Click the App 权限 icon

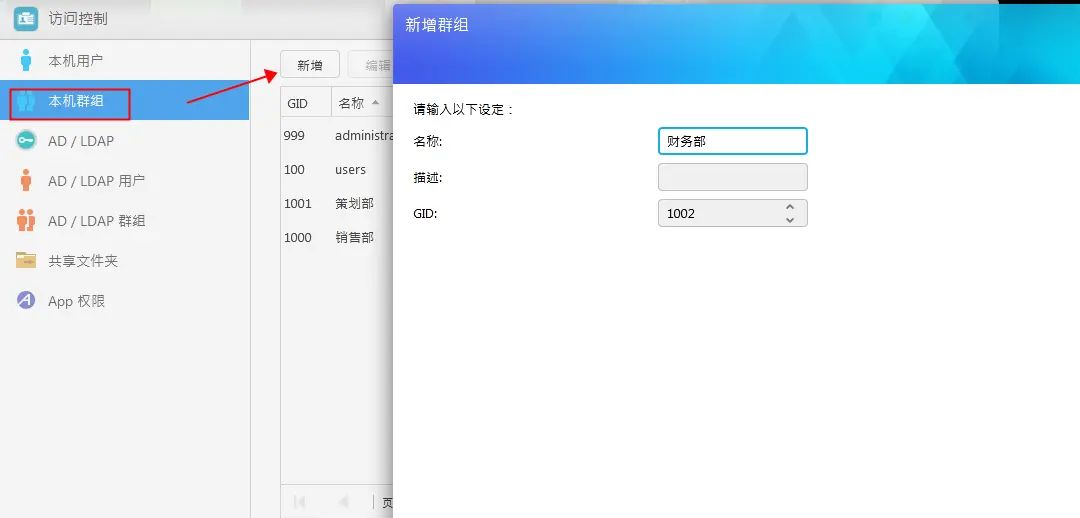pos(26,300)
